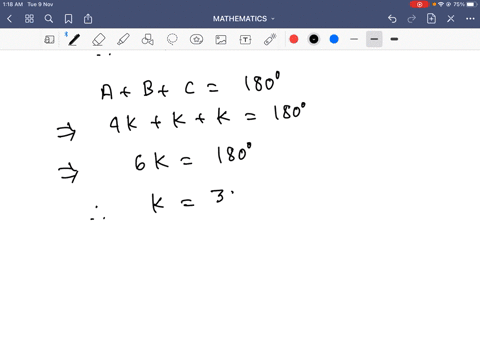
Task: Open the thumbnails grid view
Action: tap(29, 19)
